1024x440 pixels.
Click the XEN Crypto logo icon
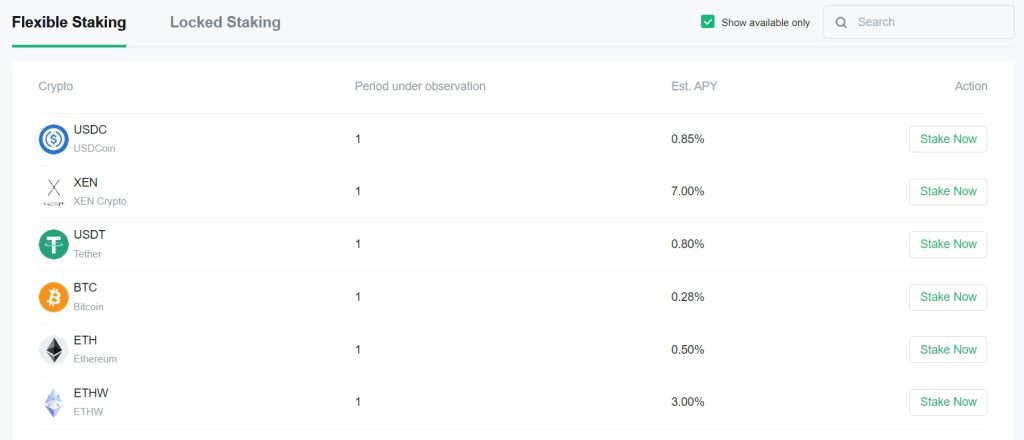point(53,191)
